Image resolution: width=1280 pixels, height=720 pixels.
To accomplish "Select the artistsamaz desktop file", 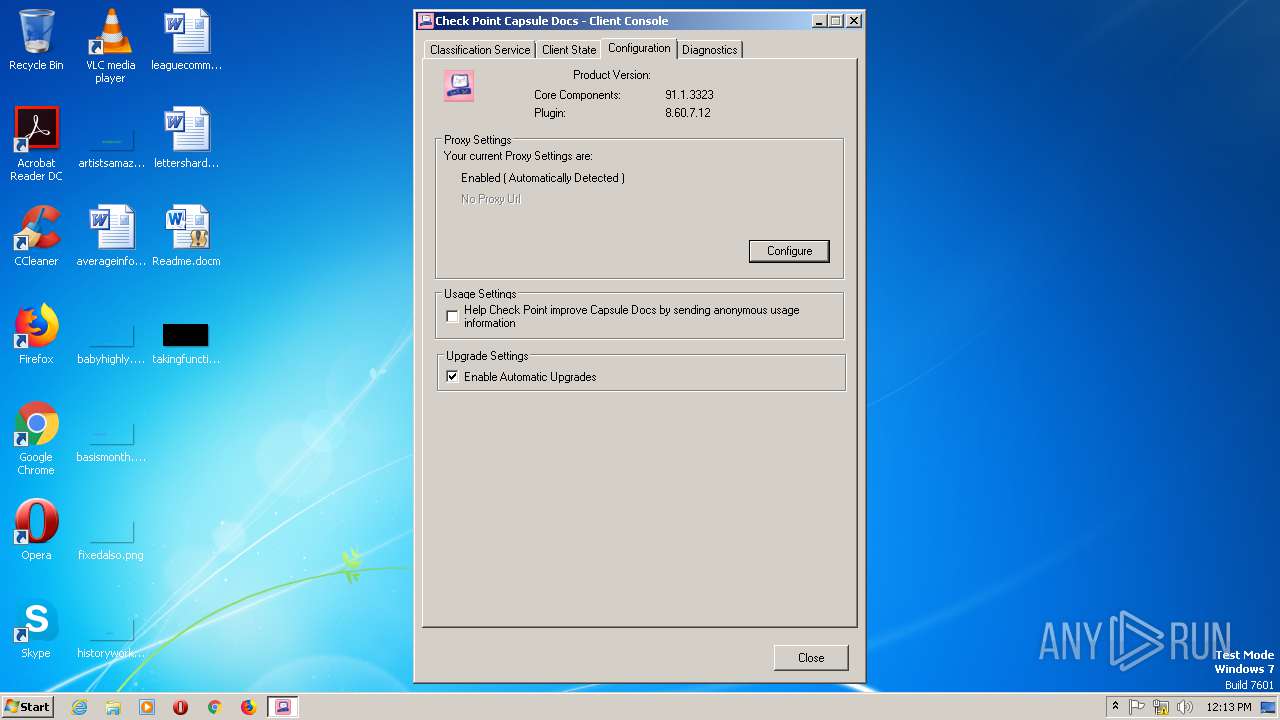I will coord(111,148).
